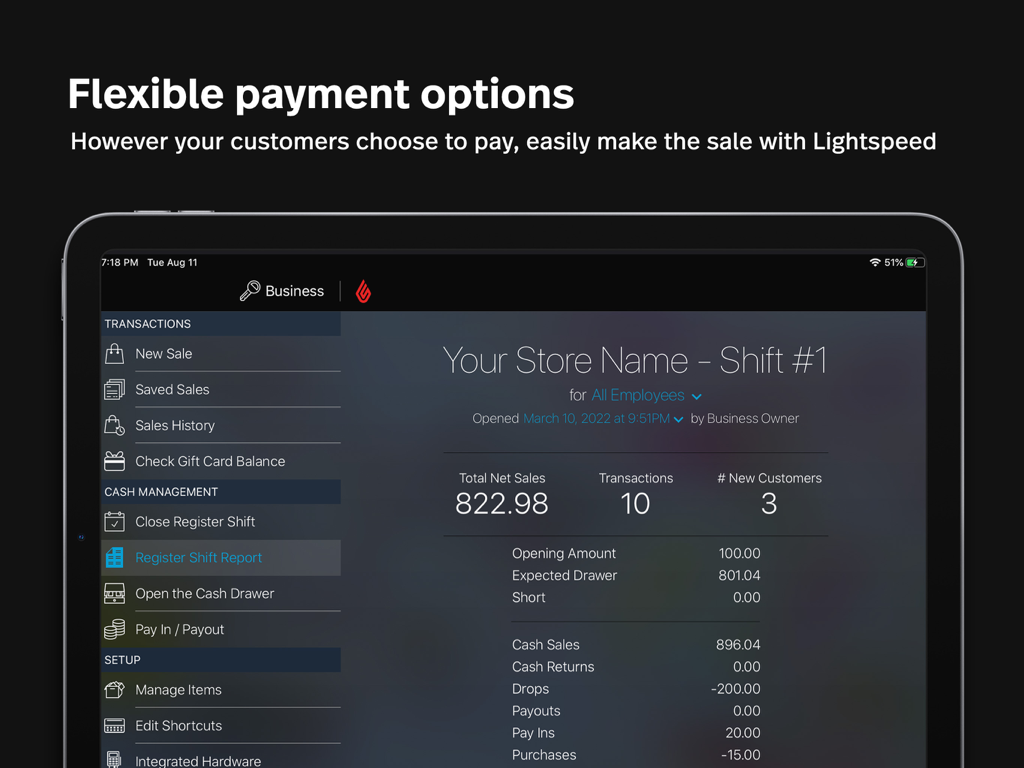Viewport: 1024px width, 768px height.
Task: Select the Register Shift Report cash icon
Action: [115, 558]
